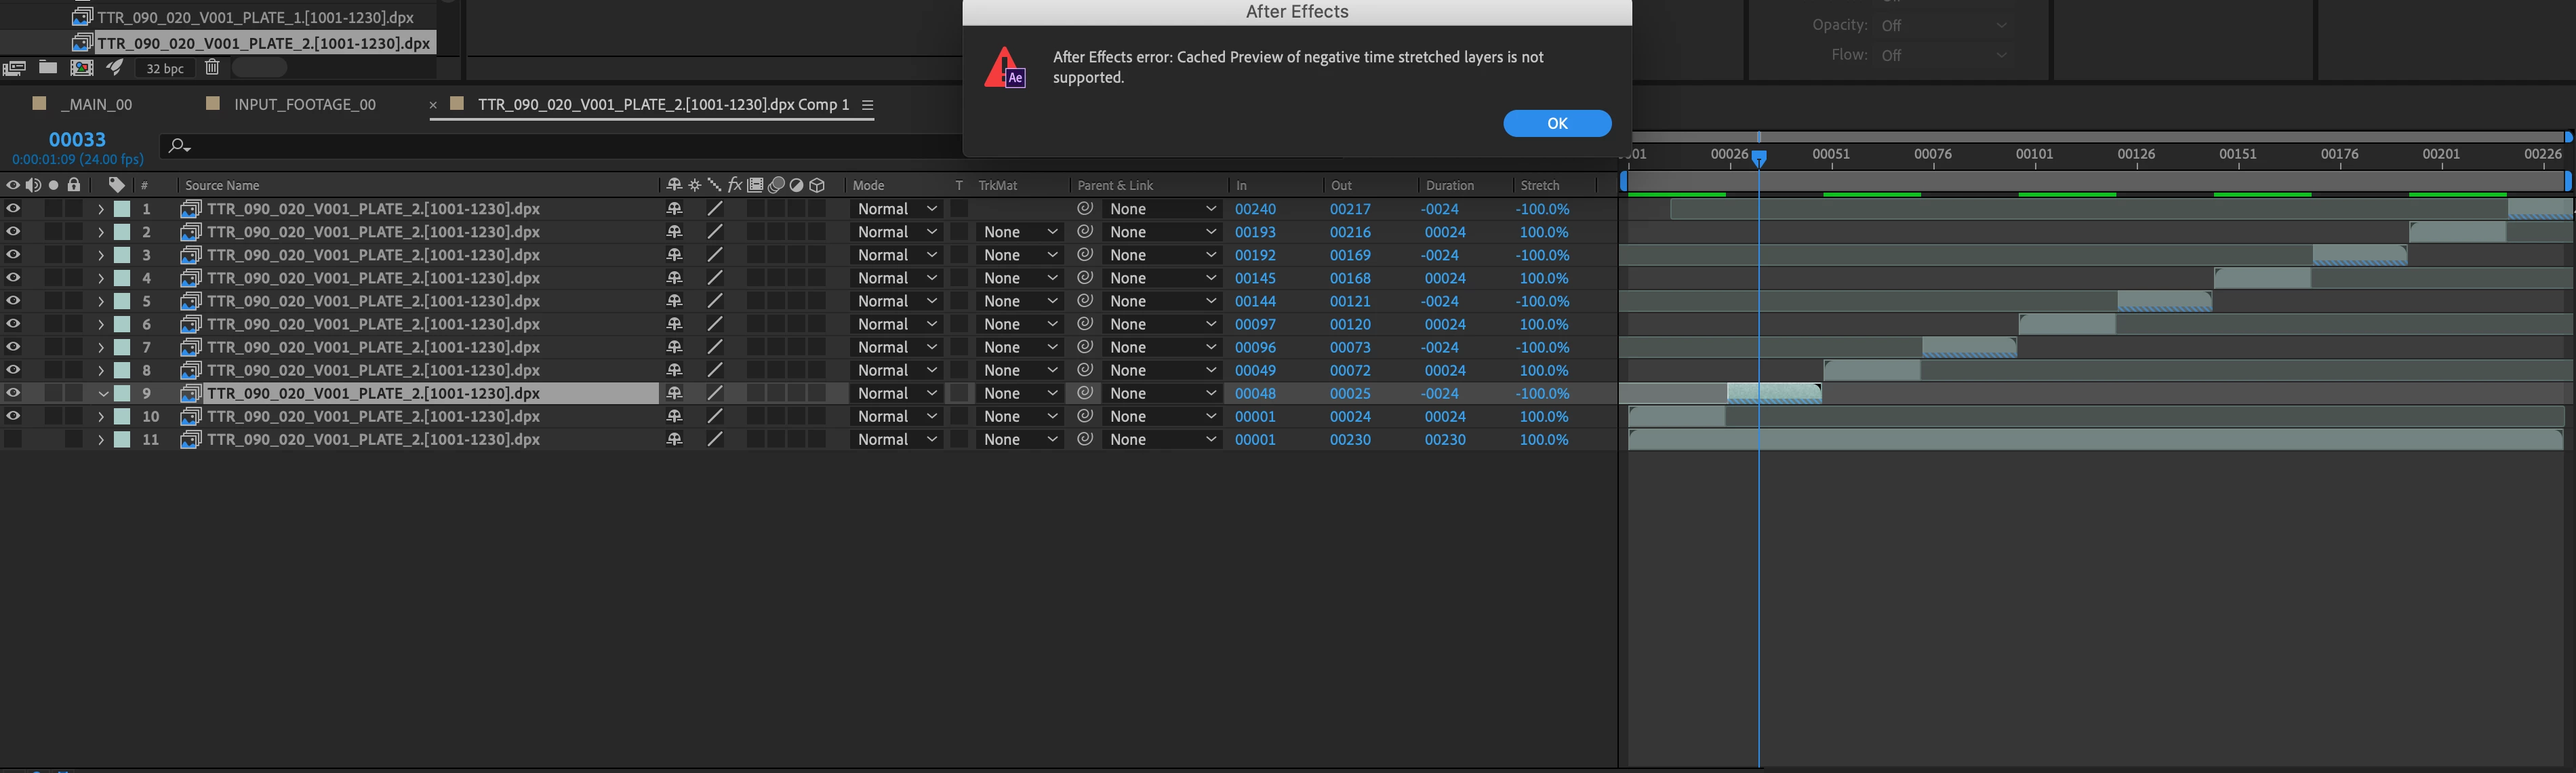Click the 3D Layer cube column icon
The image size is (2576, 773).
tap(817, 185)
